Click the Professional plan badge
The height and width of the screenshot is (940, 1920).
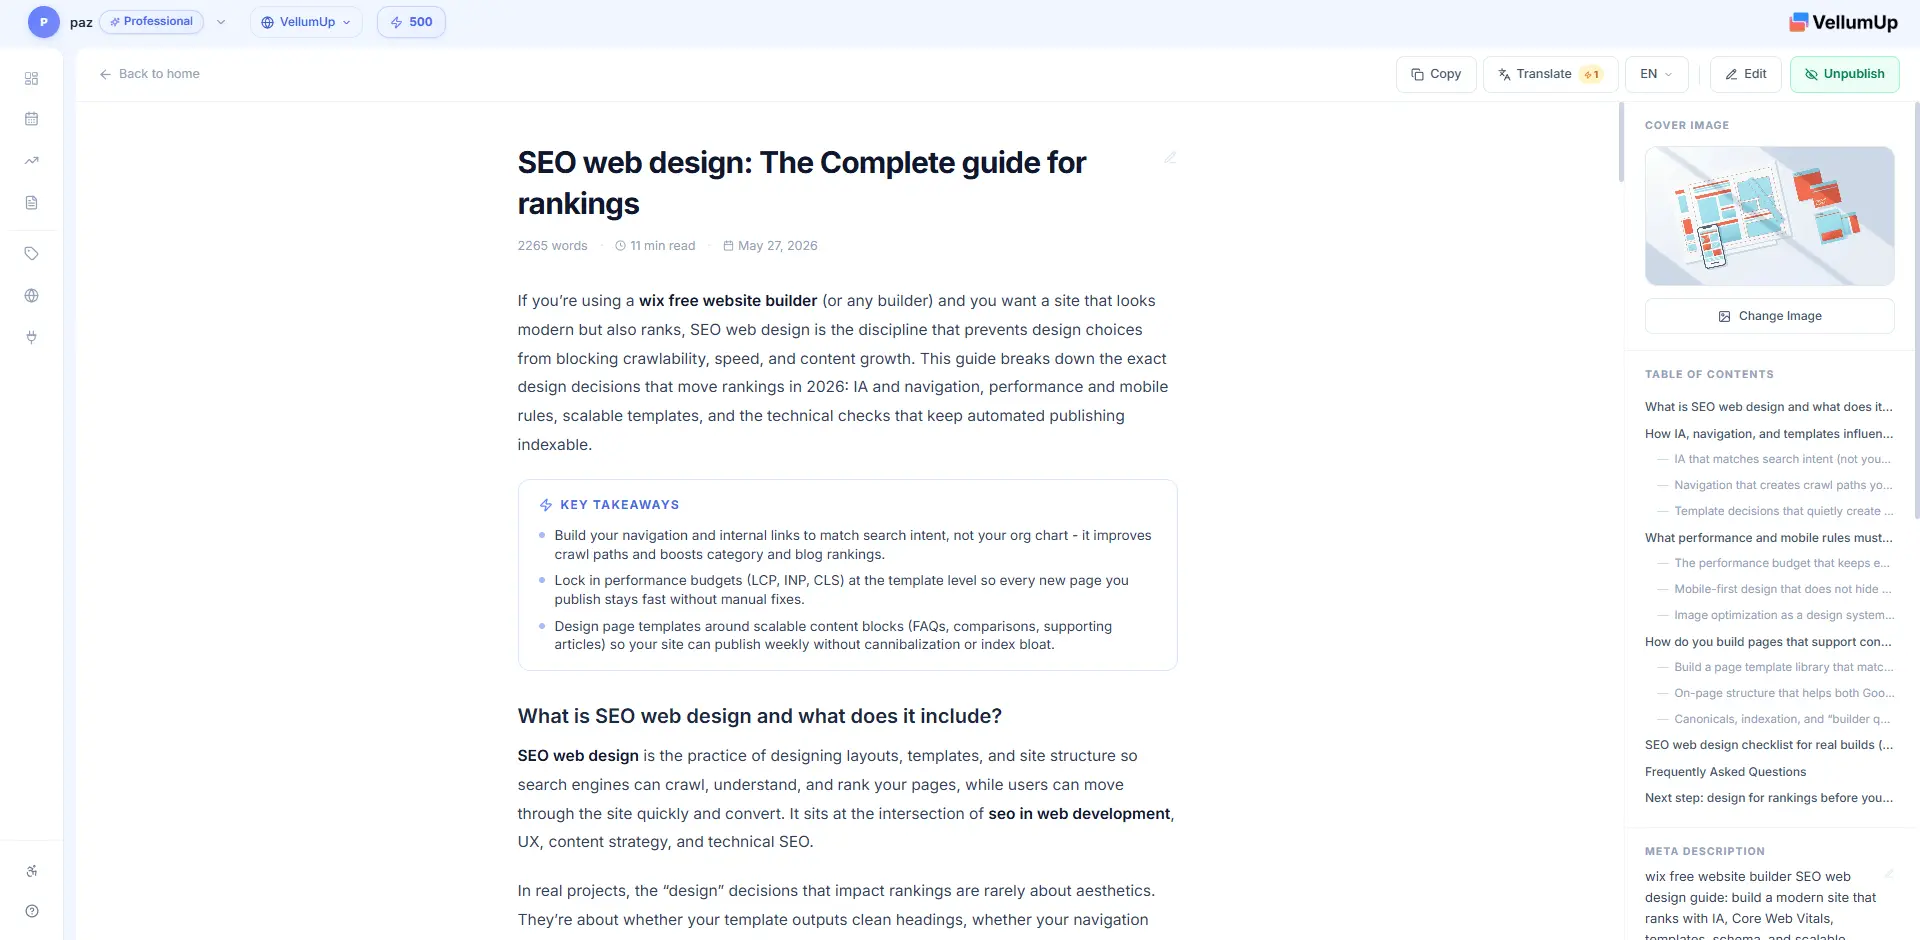click(x=152, y=22)
